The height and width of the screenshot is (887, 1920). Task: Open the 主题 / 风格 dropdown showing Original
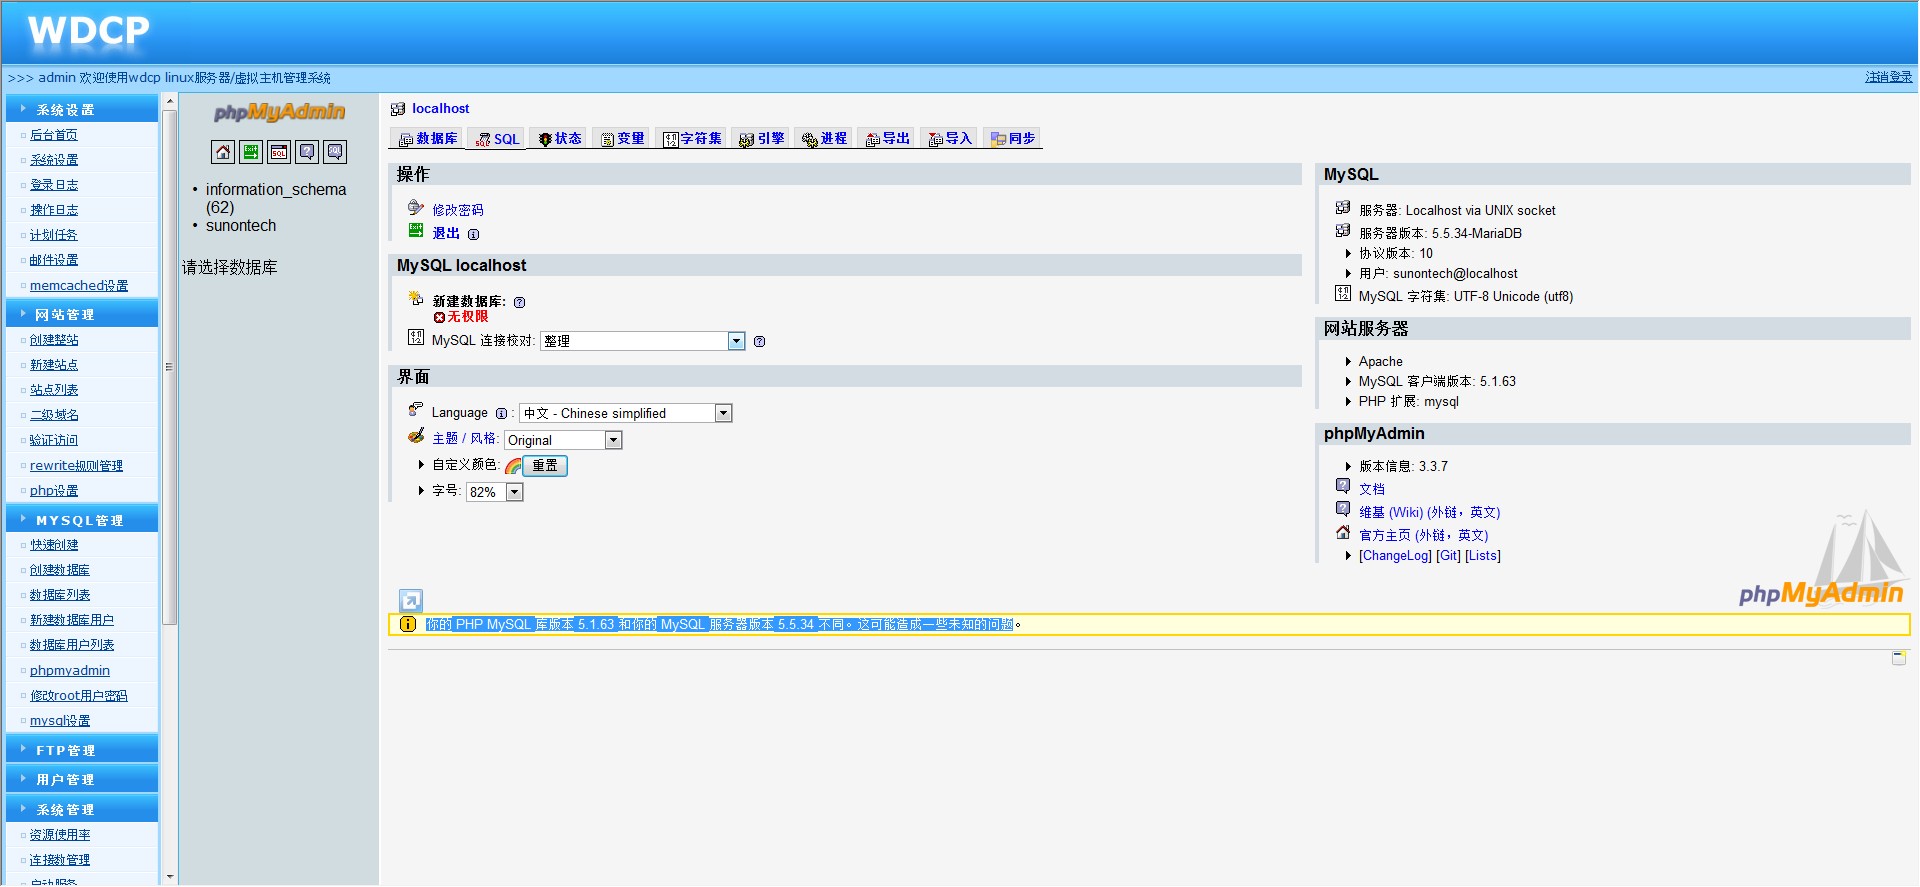(x=563, y=440)
